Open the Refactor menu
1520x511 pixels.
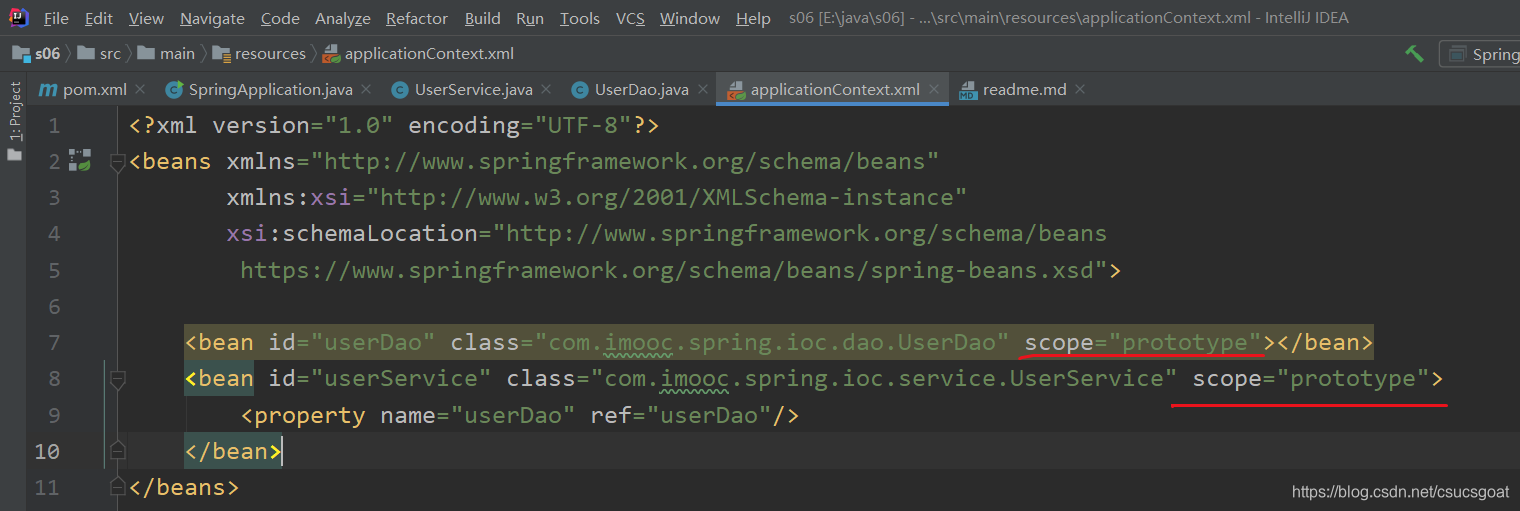point(417,18)
